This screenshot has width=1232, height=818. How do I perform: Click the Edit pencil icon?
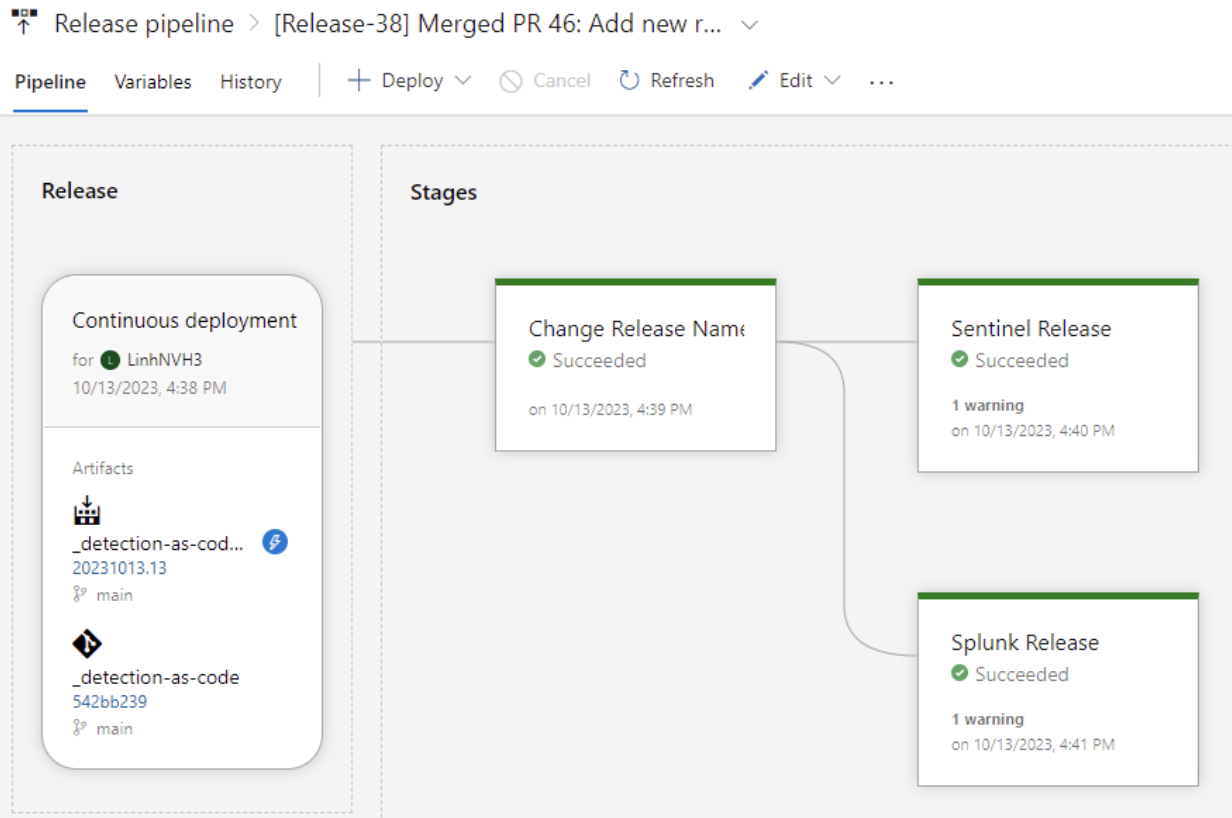point(758,81)
